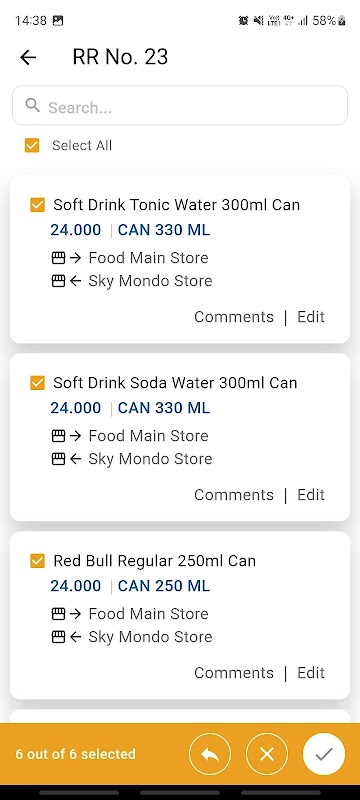Screen dimensions: 360x800
Task: Edit the Red Bull Regular 250ml entry
Action: pyautogui.click(x=311, y=673)
